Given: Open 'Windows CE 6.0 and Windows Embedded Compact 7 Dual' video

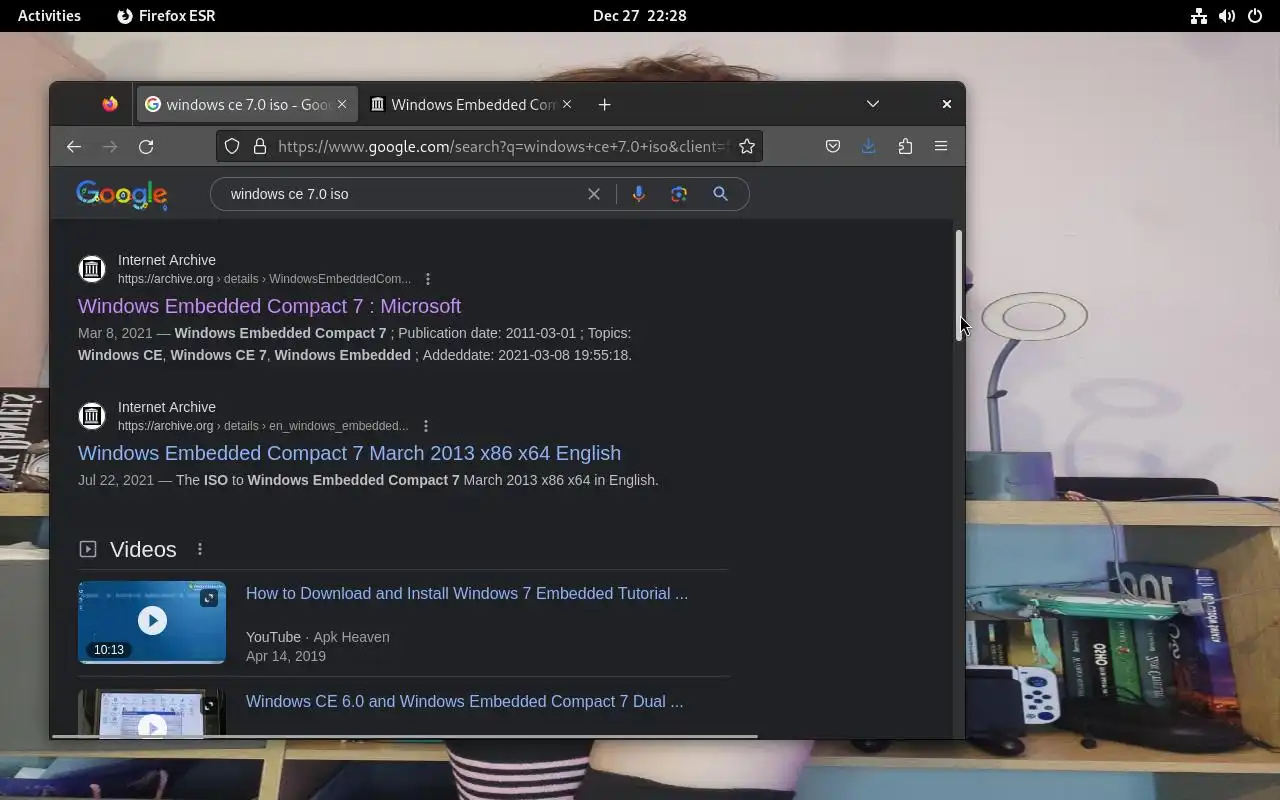Looking at the screenshot, I should coord(465,701).
